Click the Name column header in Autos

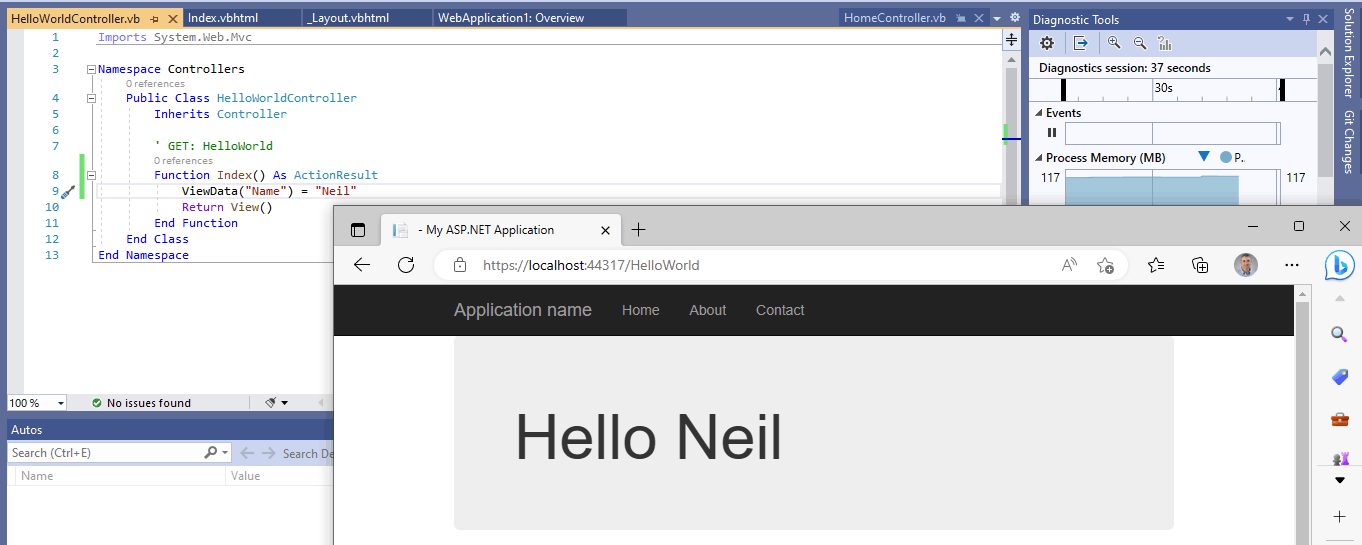(x=121, y=476)
